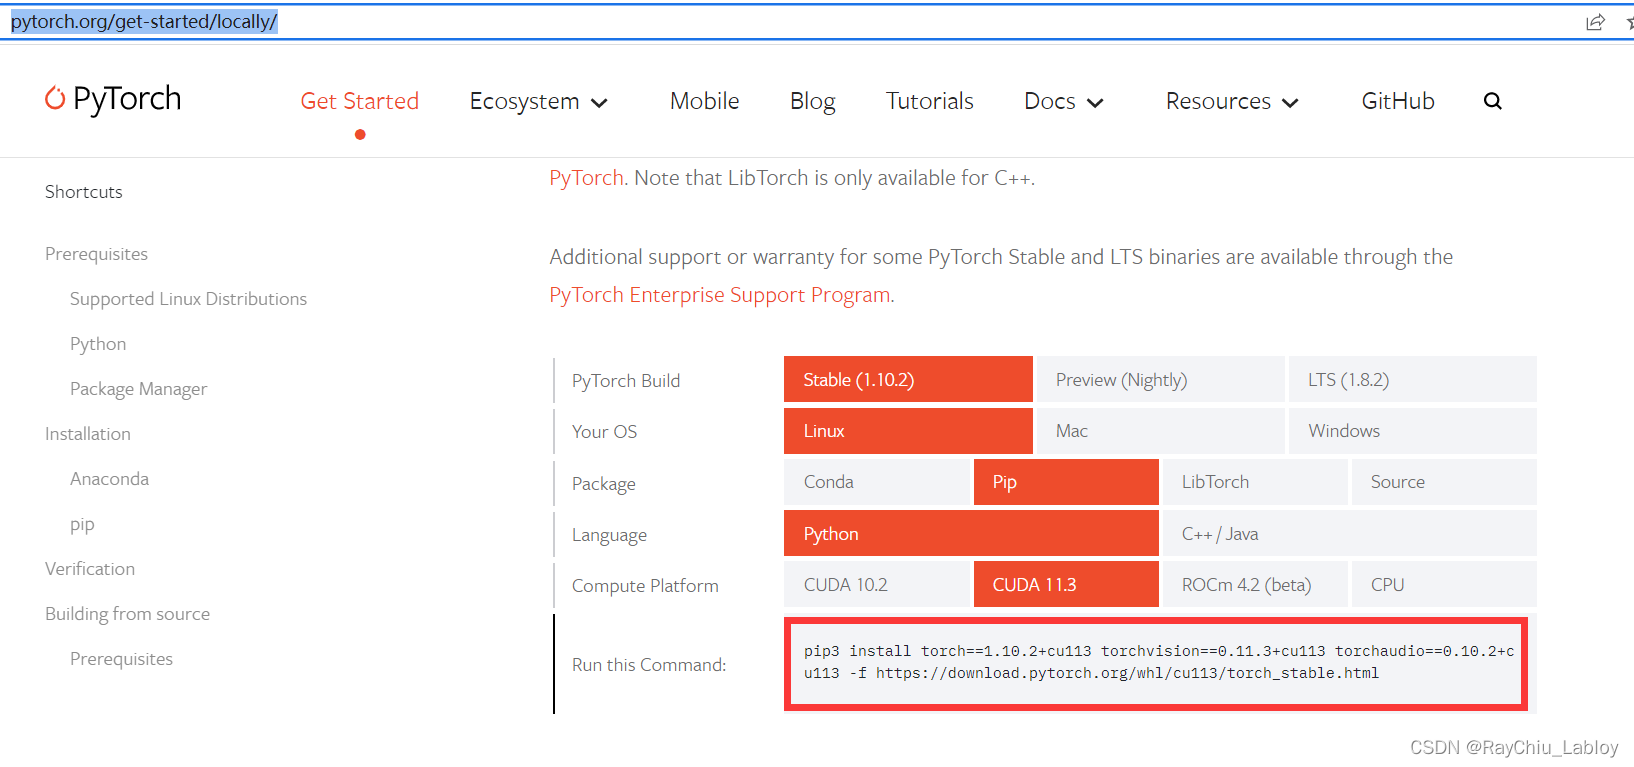Select Stable (1.10.2) build
The image size is (1634, 767).
click(x=908, y=379)
